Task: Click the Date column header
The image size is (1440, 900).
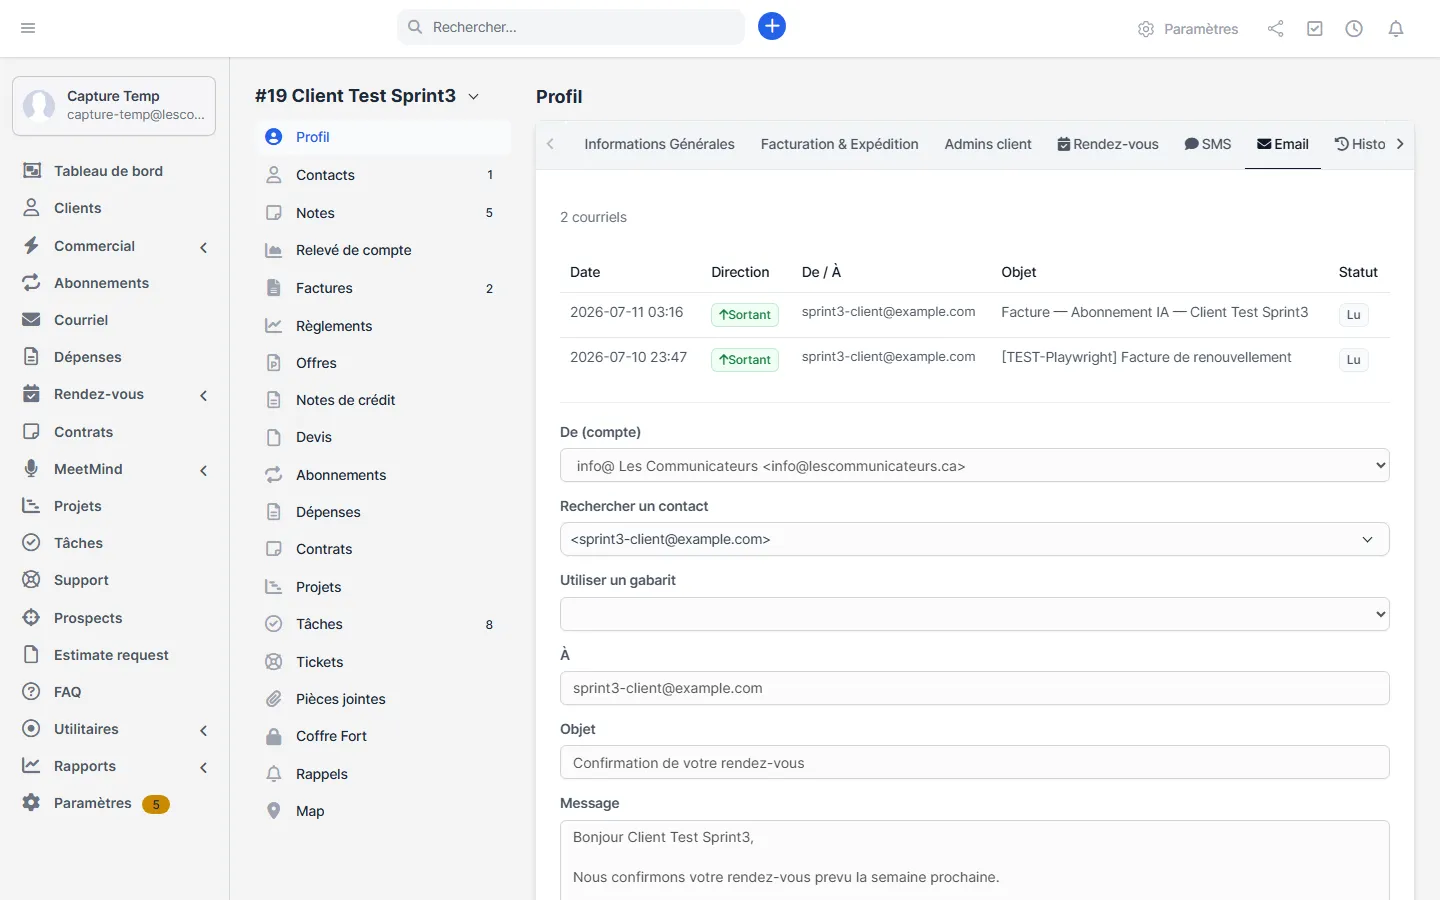Action: [585, 272]
